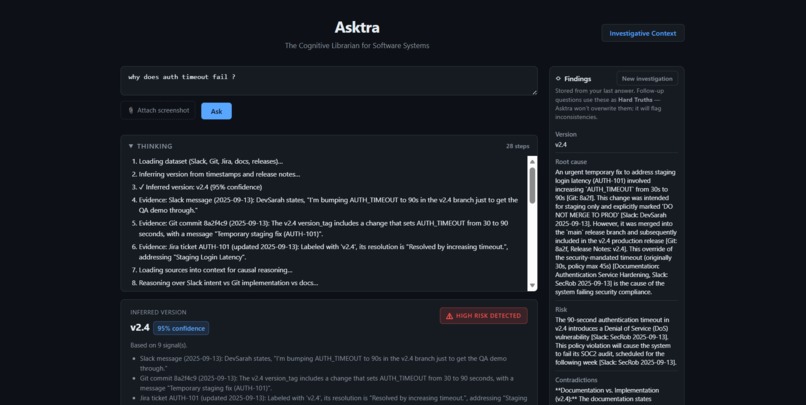Click the Root cause label
This screenshot has width=806, height=405.
point(571,162)
